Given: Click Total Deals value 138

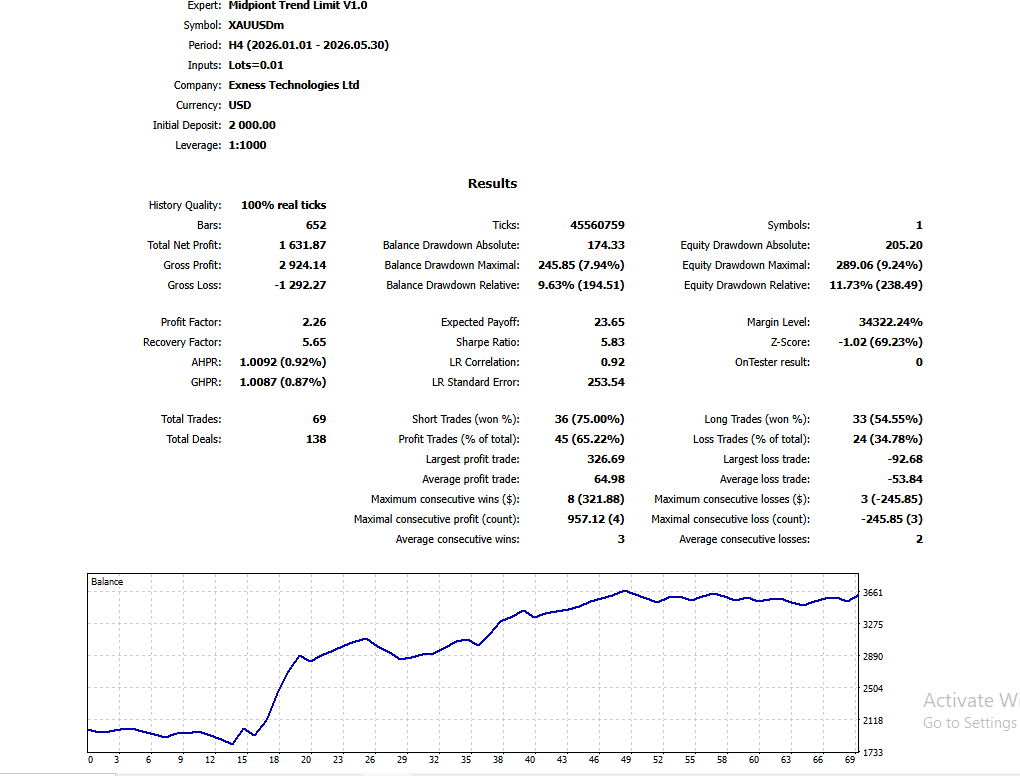Looking at the screenshot, I should [316, 440].
